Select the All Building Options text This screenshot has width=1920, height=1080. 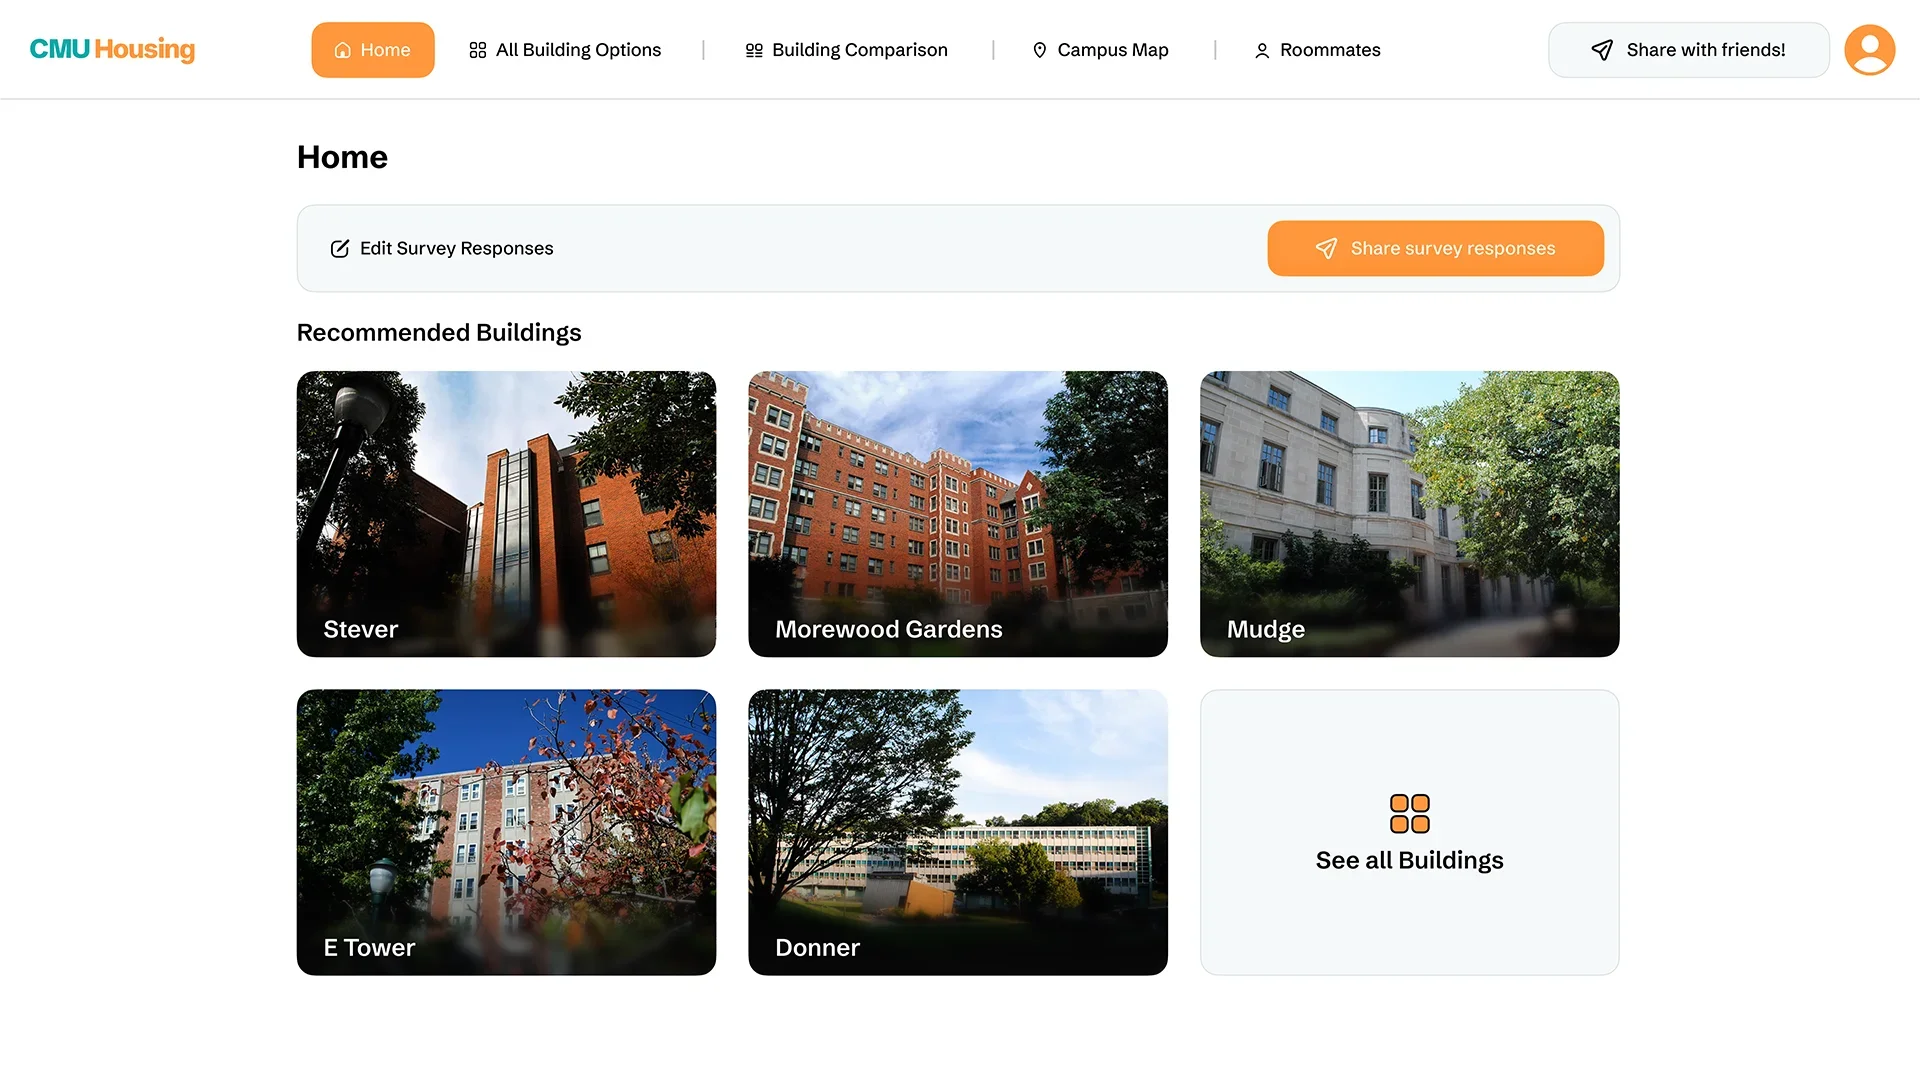578,50
